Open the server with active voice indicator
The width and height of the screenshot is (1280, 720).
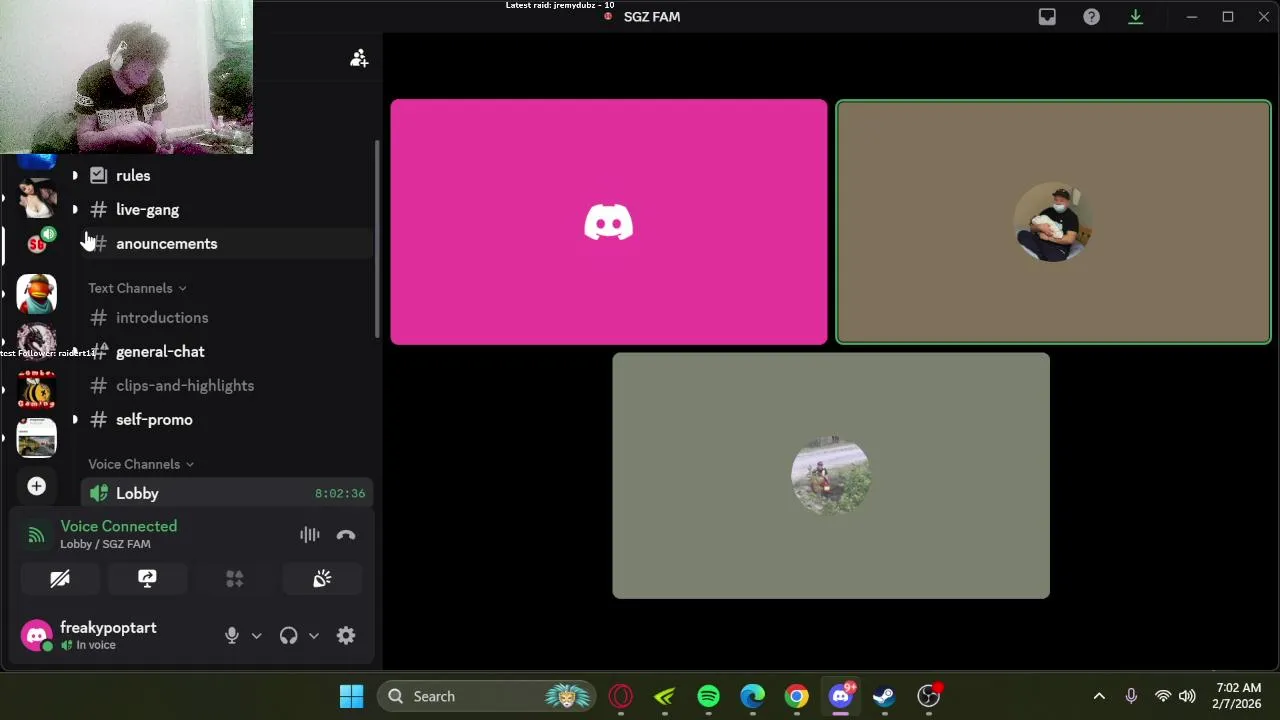pyautogui.click(x=37, y=242)
